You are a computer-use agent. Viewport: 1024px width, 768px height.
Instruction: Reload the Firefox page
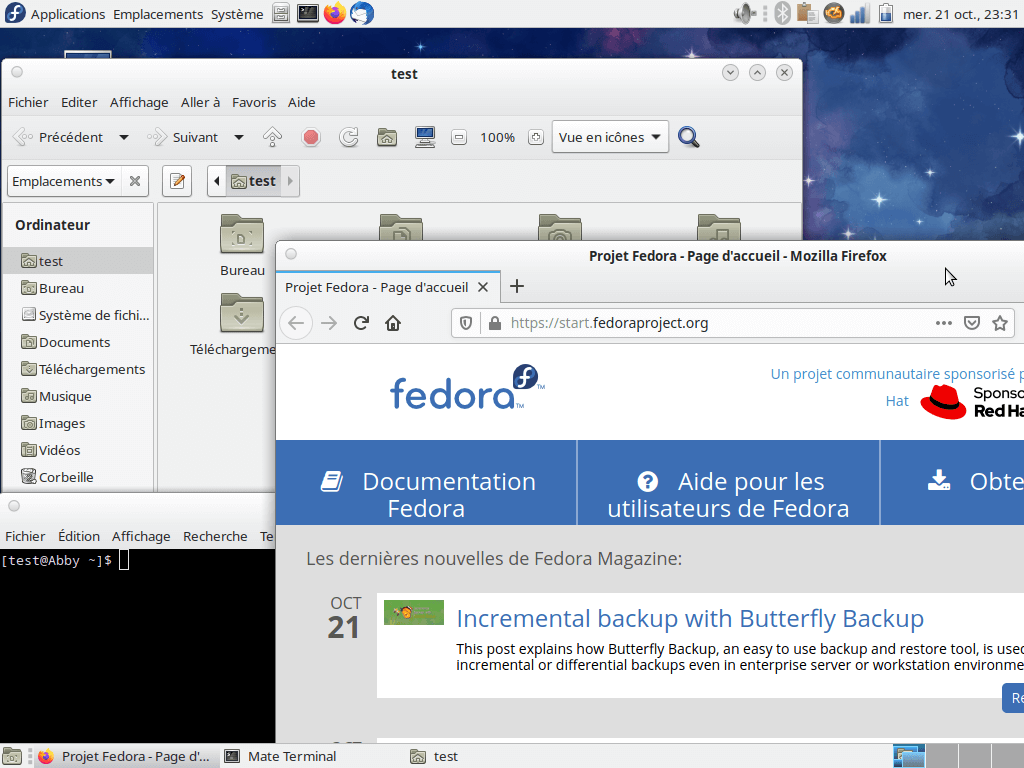click(361, 323)
